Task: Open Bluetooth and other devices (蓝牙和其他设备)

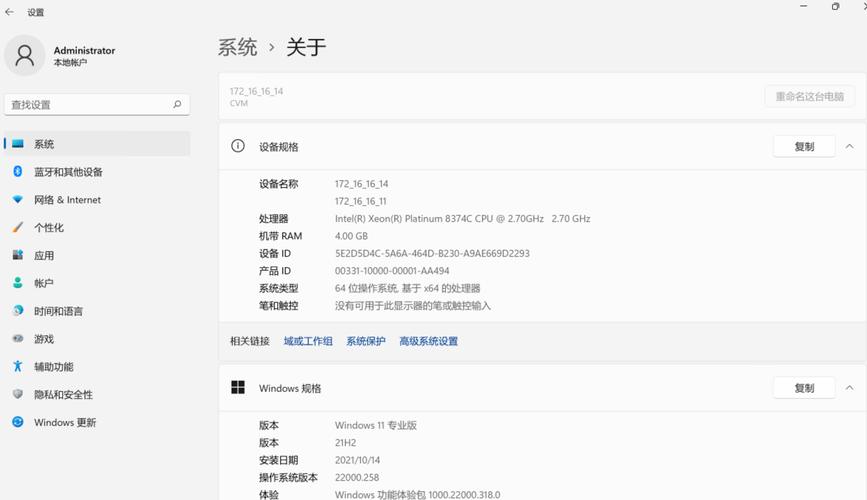Action: coord(97,172)
